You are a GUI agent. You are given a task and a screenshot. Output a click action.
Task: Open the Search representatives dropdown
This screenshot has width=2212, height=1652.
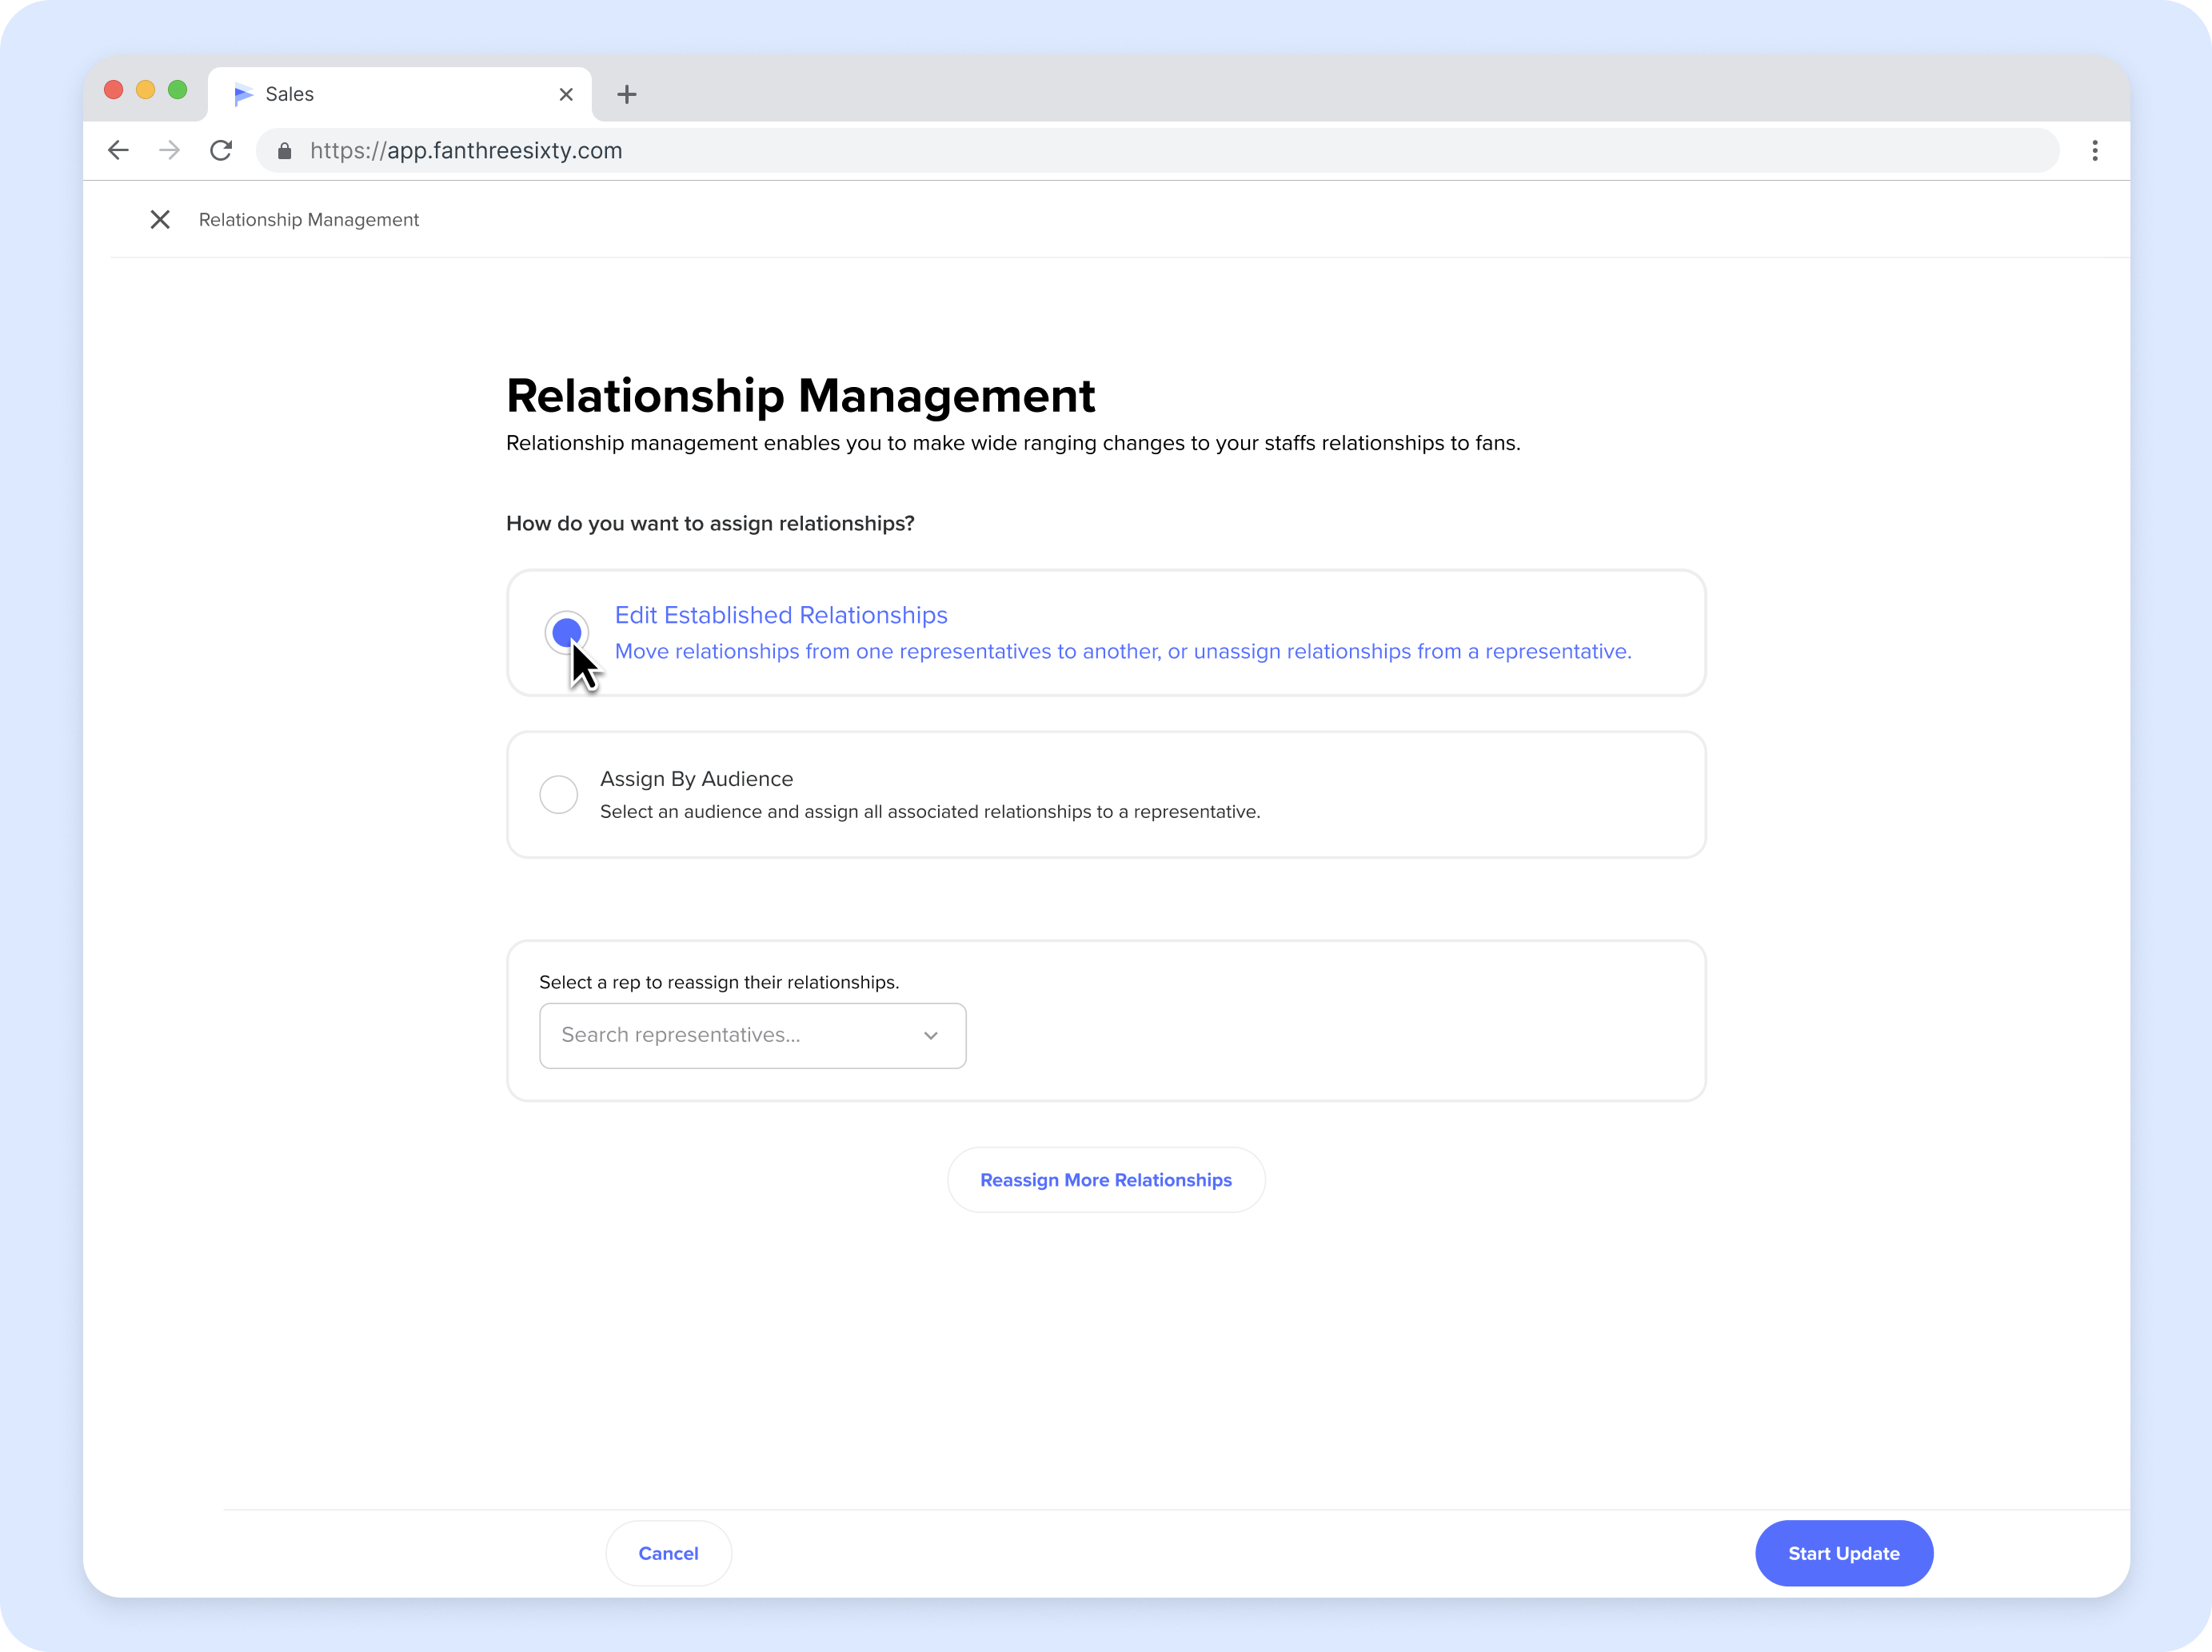click(752, 1035)
